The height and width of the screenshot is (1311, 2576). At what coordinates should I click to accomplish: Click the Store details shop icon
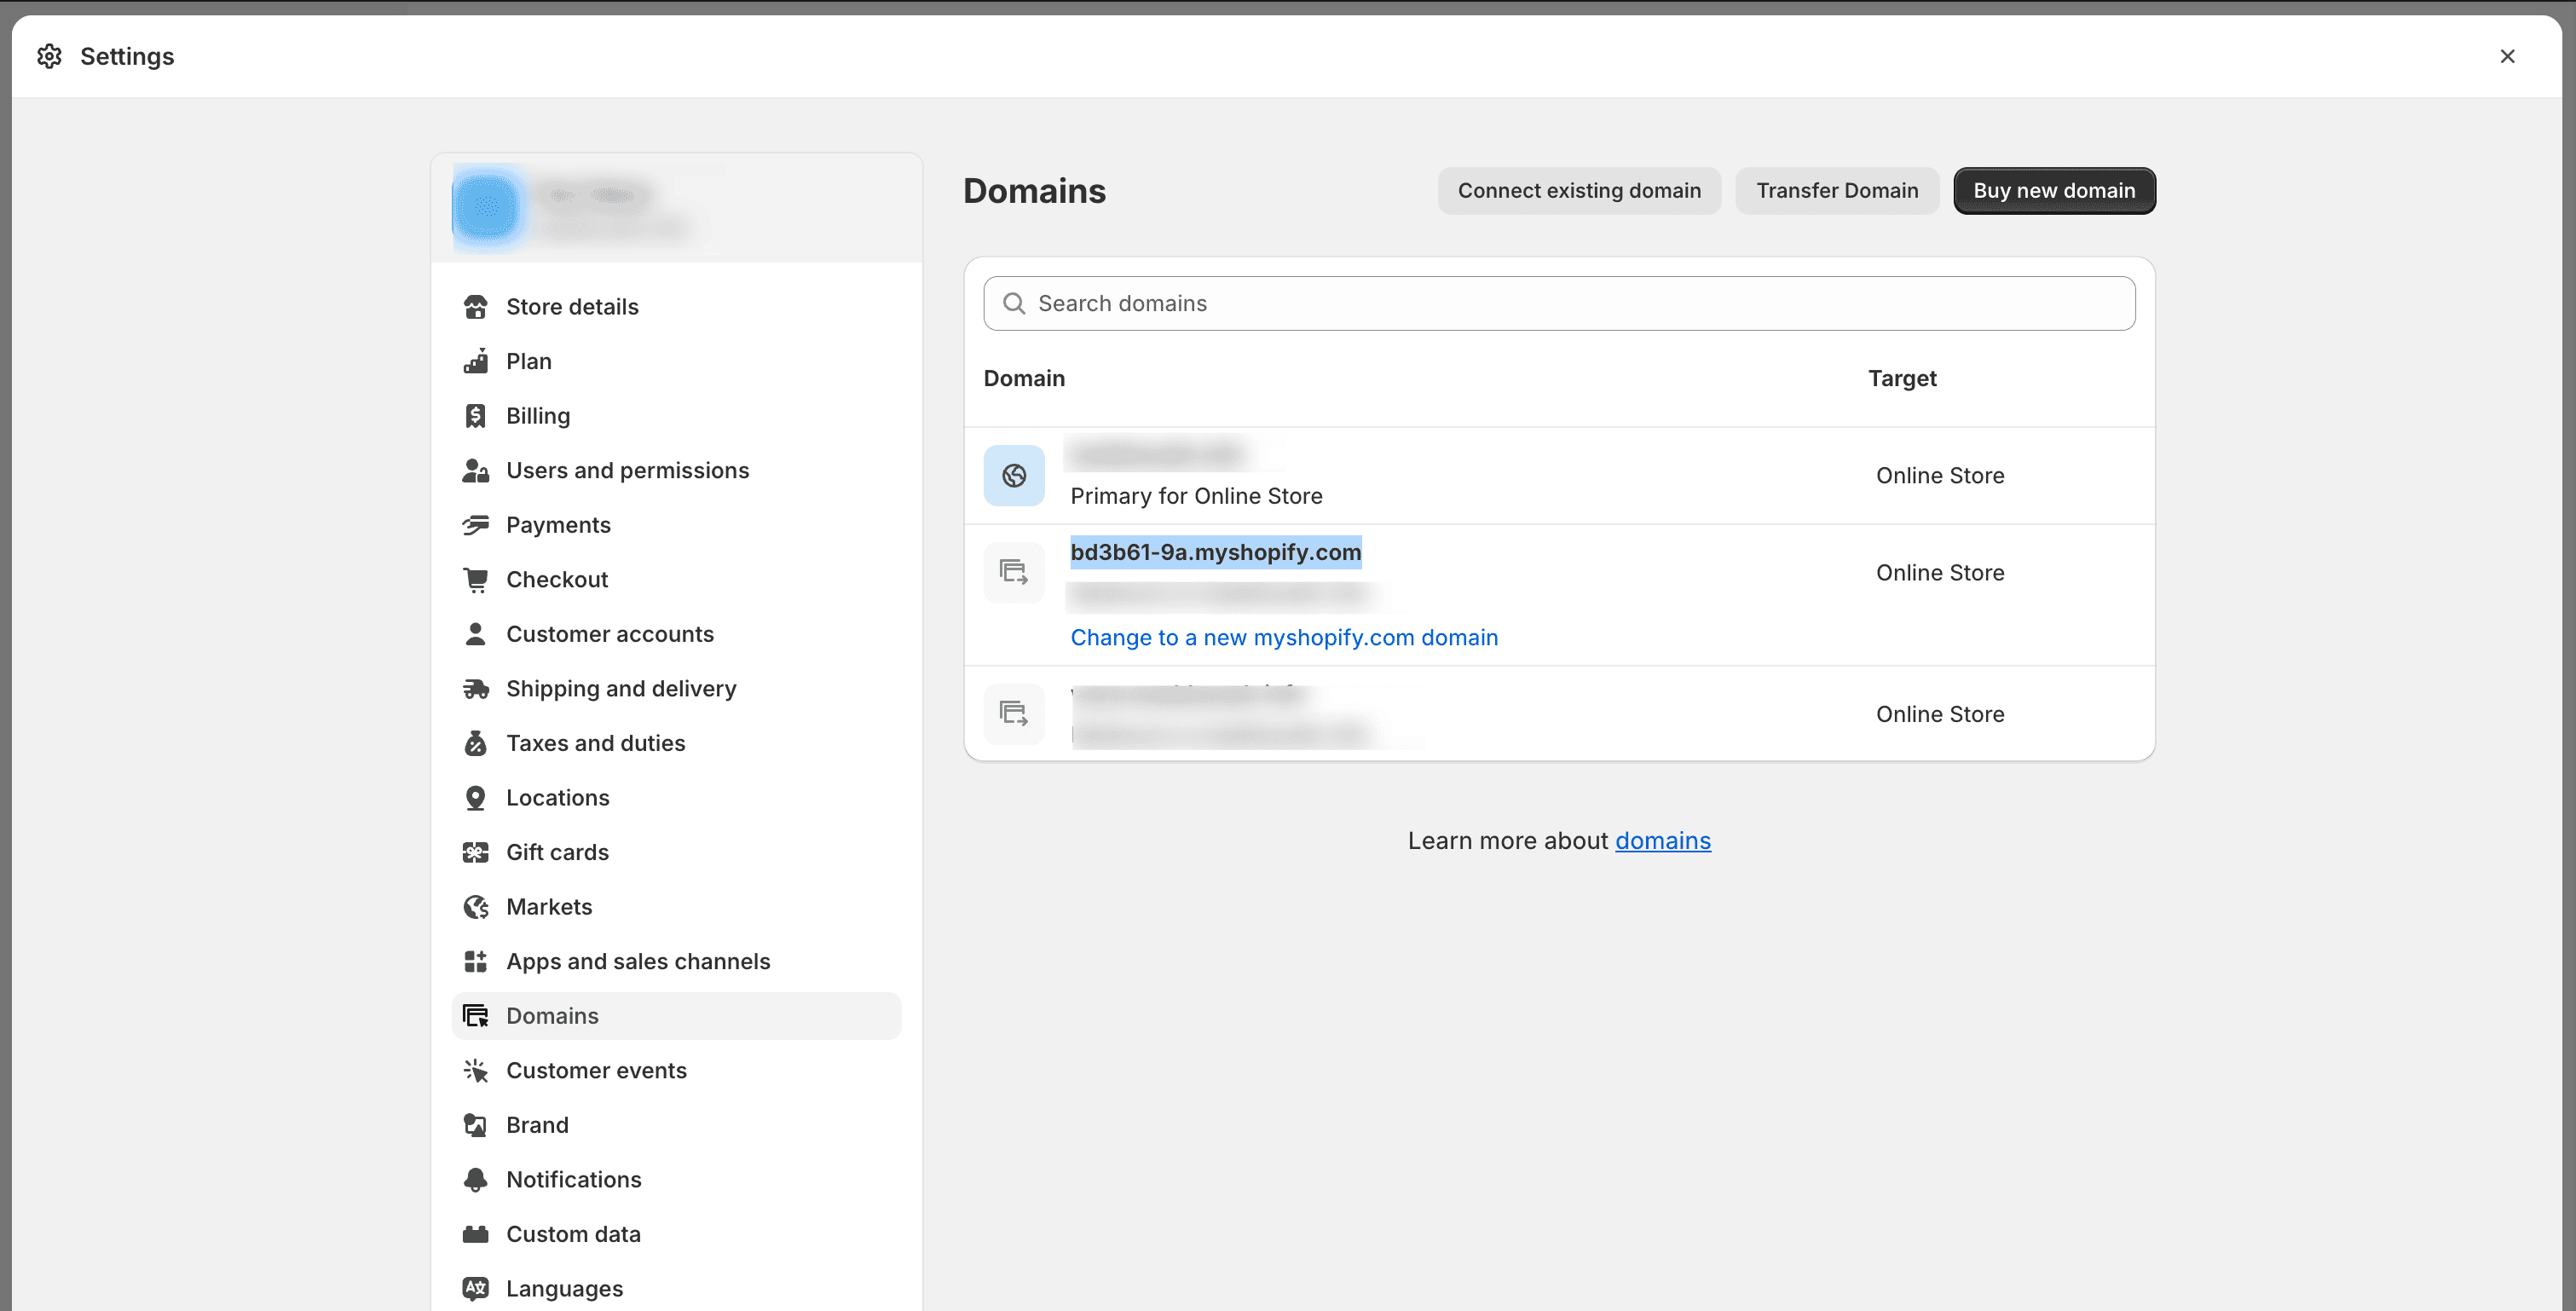tap(475, 307)
